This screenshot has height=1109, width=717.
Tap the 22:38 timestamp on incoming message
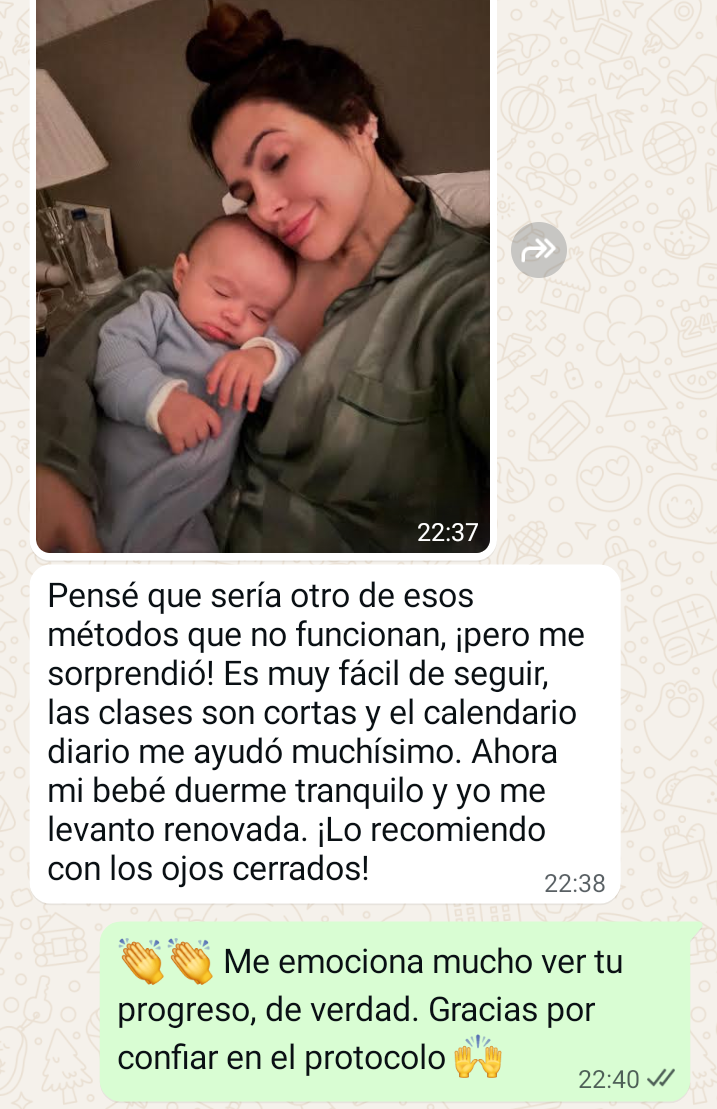[574, 883]
